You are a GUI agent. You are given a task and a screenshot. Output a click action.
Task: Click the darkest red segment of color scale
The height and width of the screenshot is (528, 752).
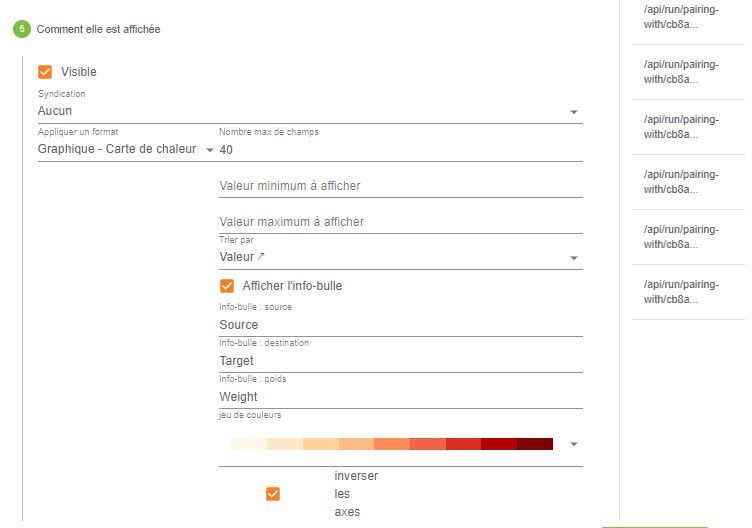coord(535,444)
